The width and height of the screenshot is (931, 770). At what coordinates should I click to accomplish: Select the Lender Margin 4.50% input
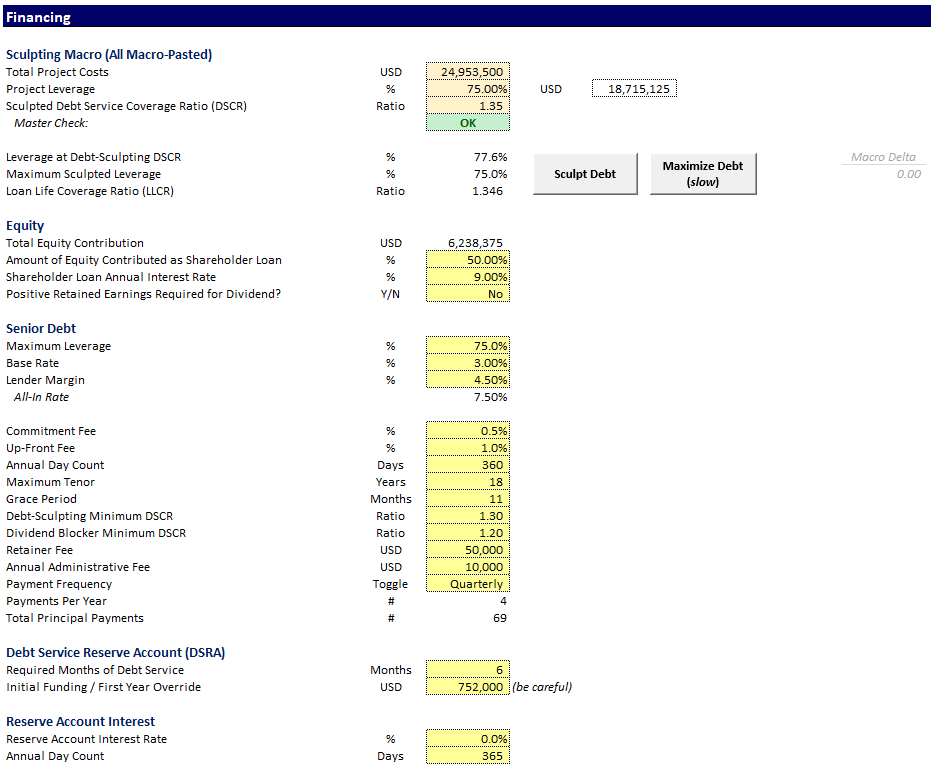[x=468, y=380]
